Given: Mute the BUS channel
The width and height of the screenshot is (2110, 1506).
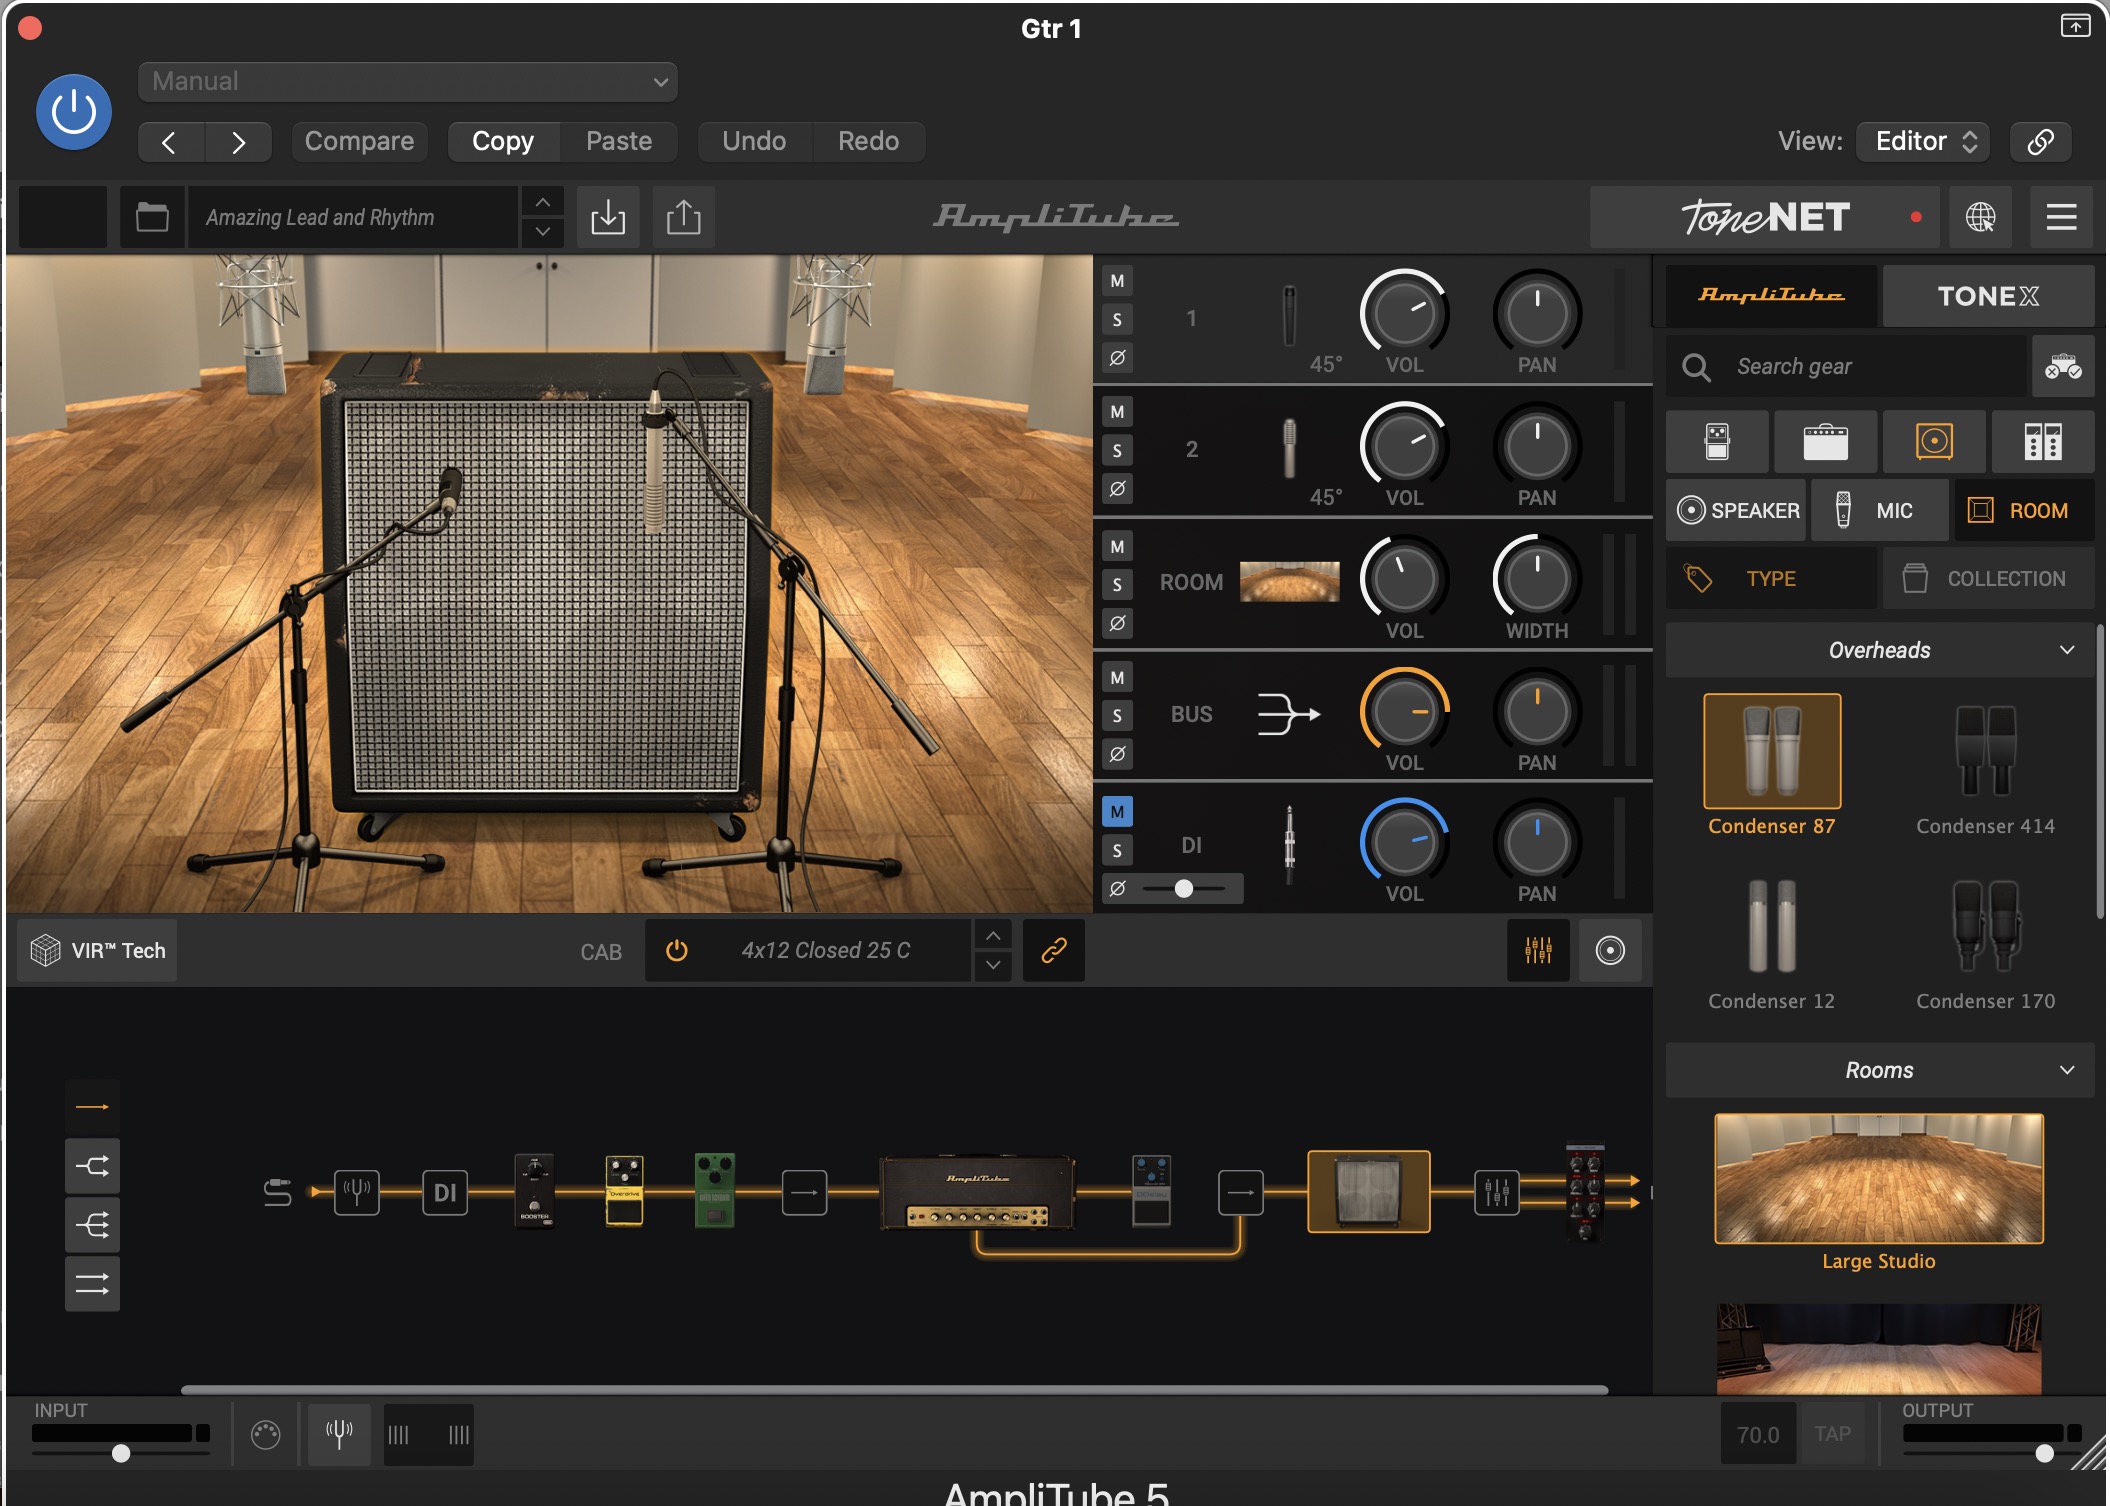Looking at the screenshot, I should pyautogui.click(x=1117, y=678).
